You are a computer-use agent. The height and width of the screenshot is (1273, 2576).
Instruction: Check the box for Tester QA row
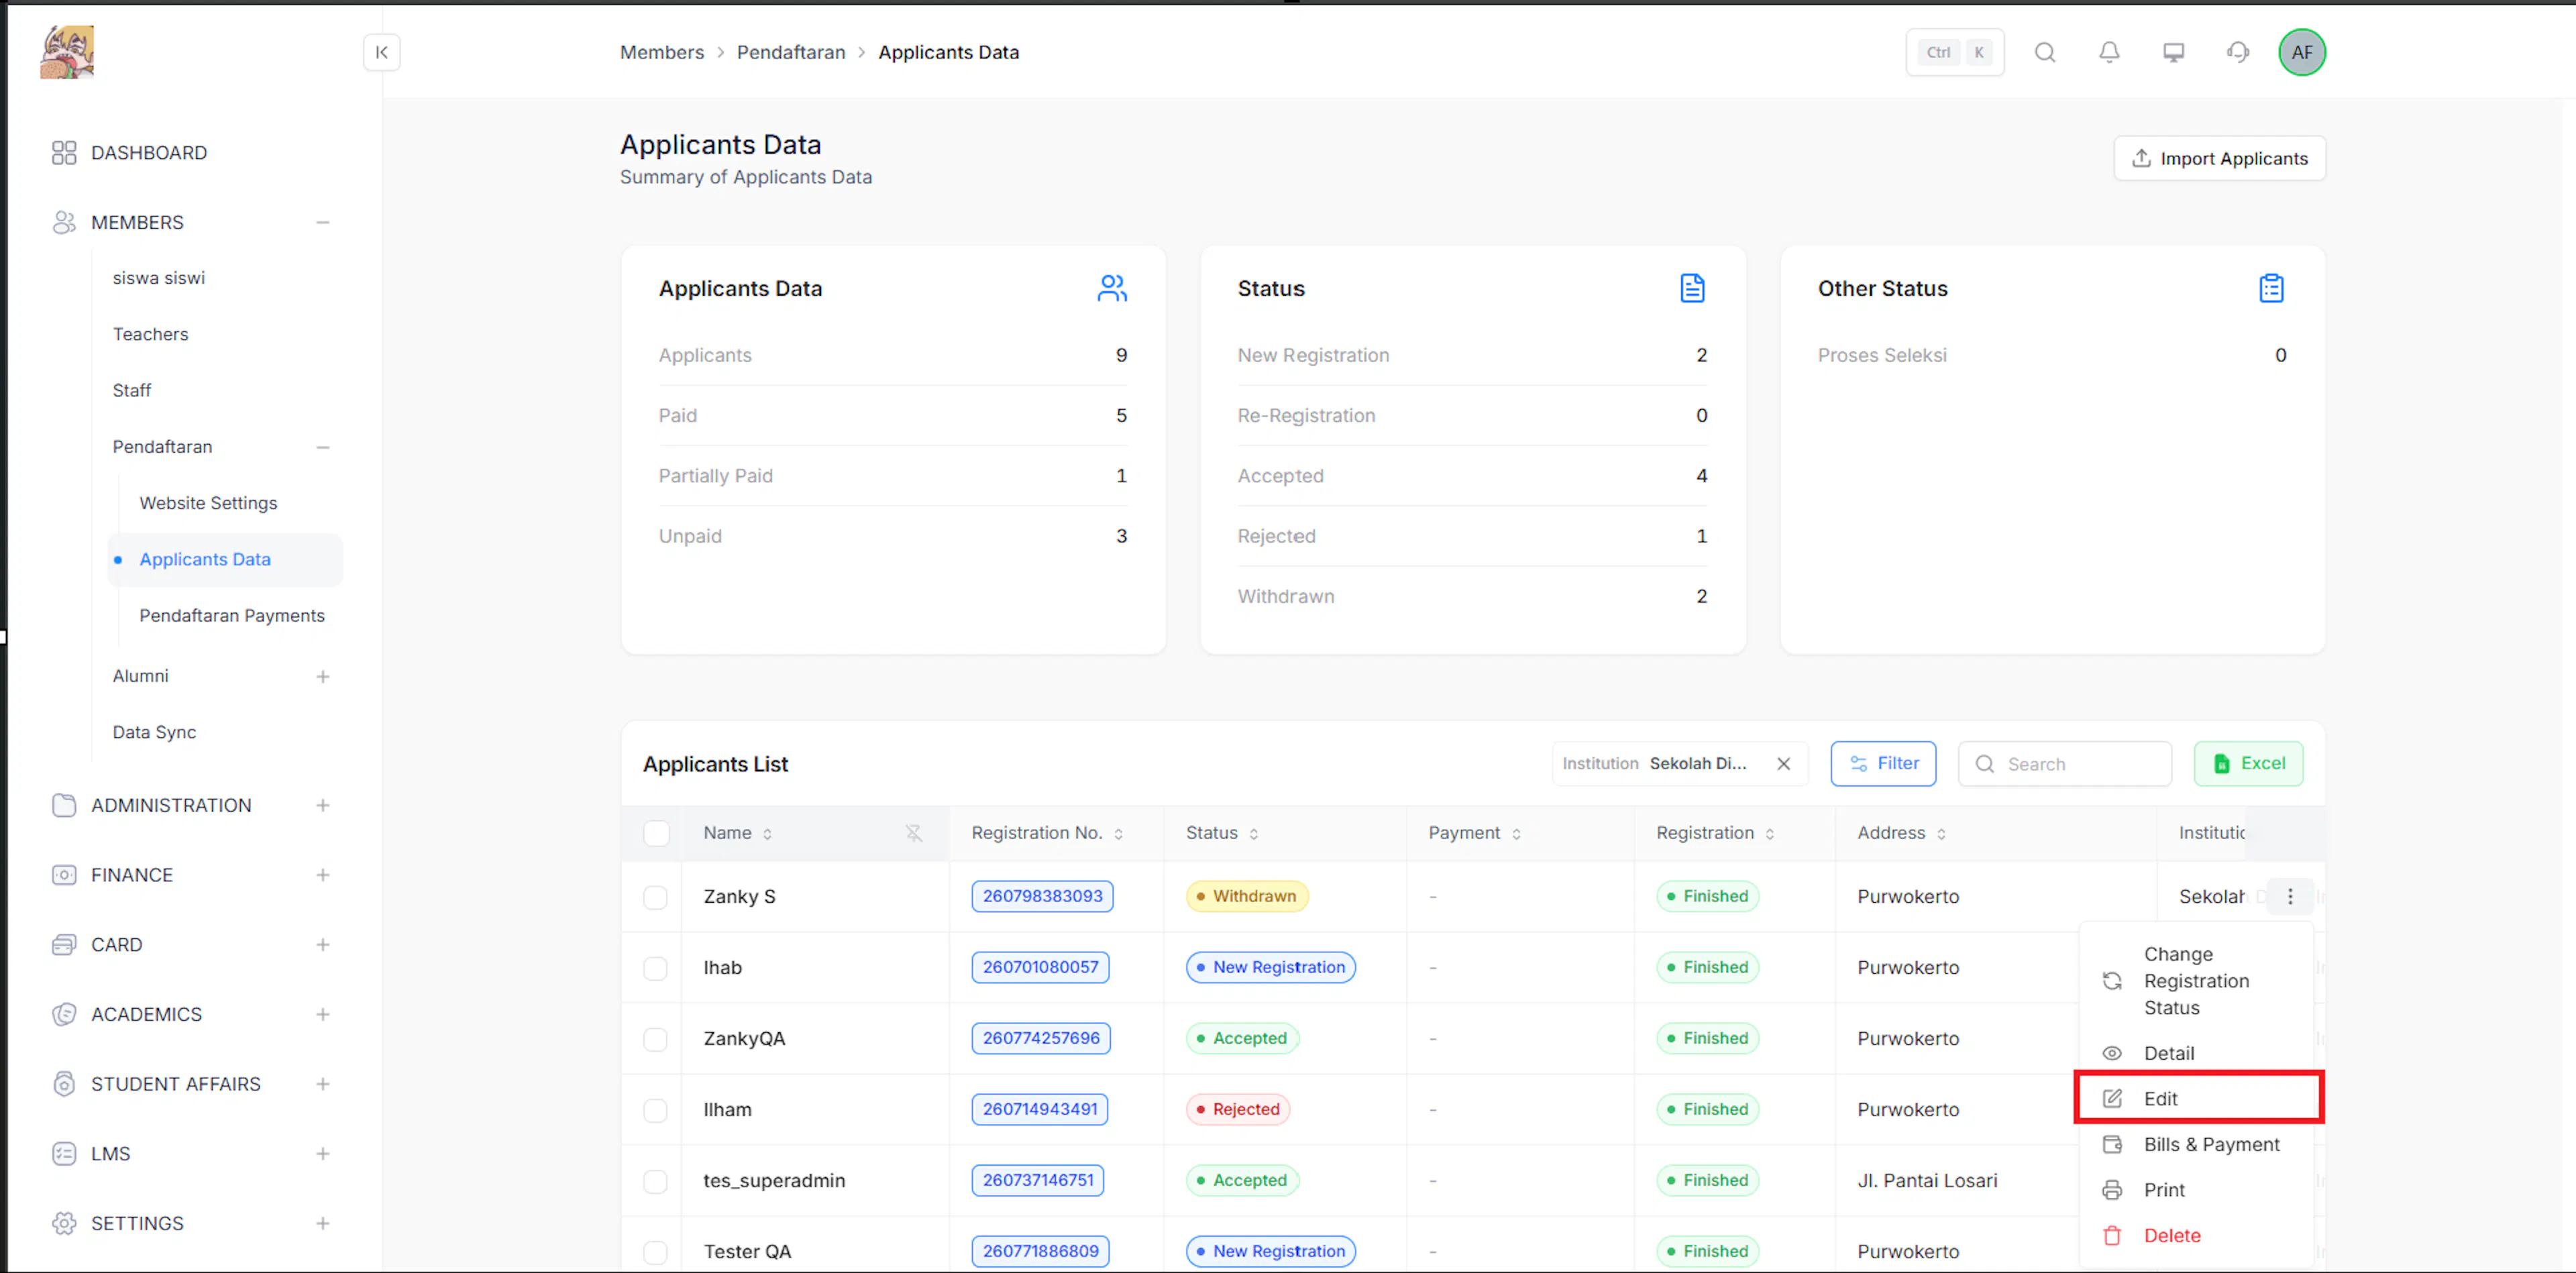point(655,1252)
